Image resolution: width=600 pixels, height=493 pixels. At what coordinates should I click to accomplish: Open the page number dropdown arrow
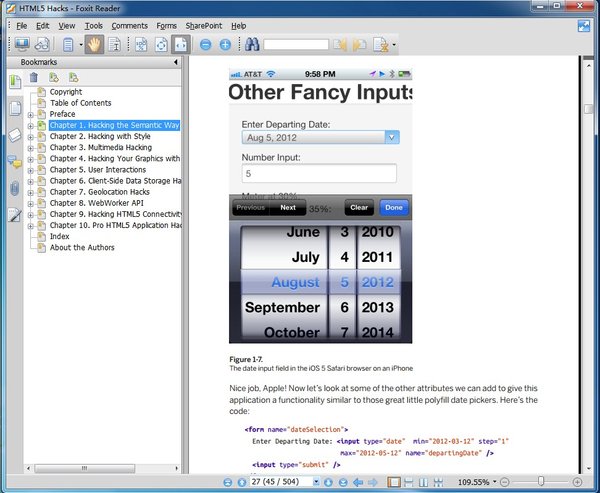316,482
